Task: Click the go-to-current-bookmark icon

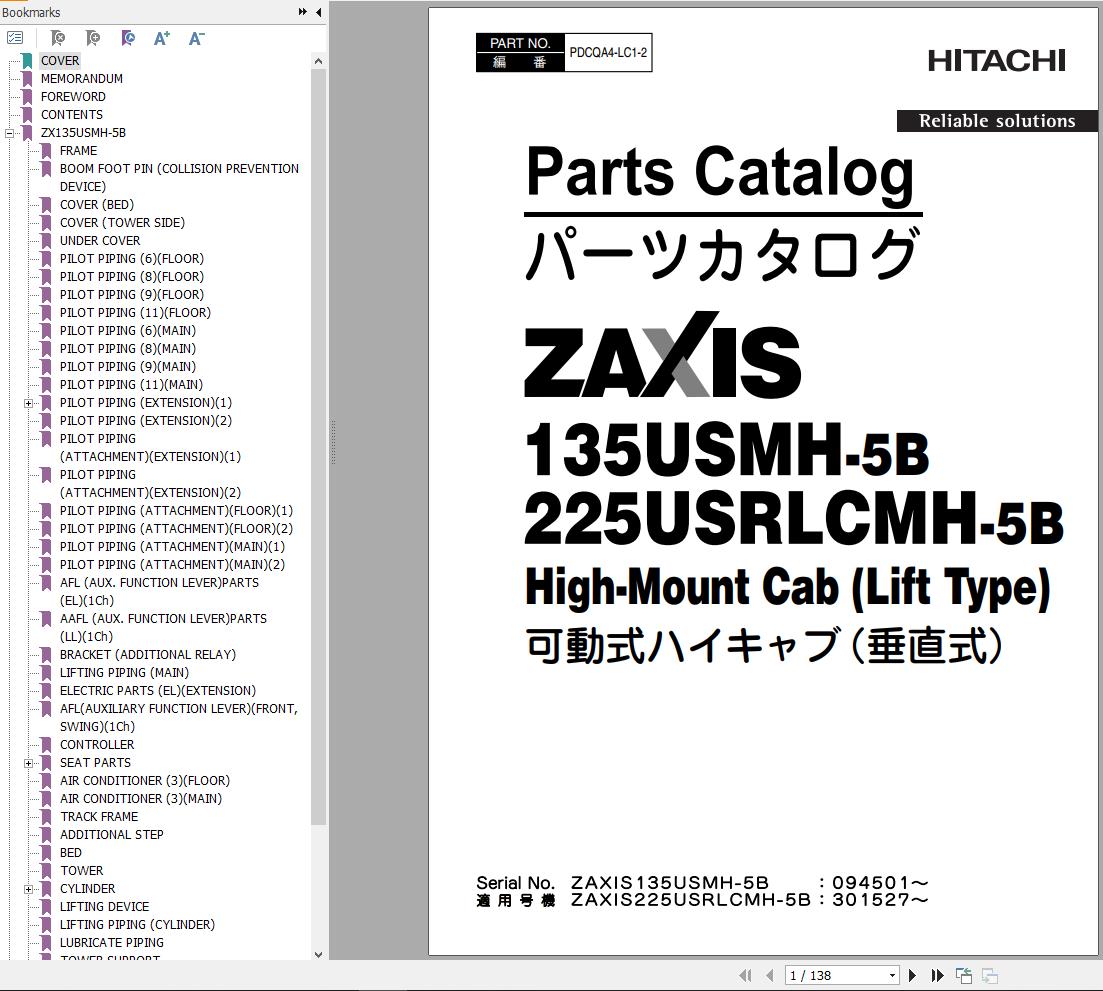Action: (128, 38)
